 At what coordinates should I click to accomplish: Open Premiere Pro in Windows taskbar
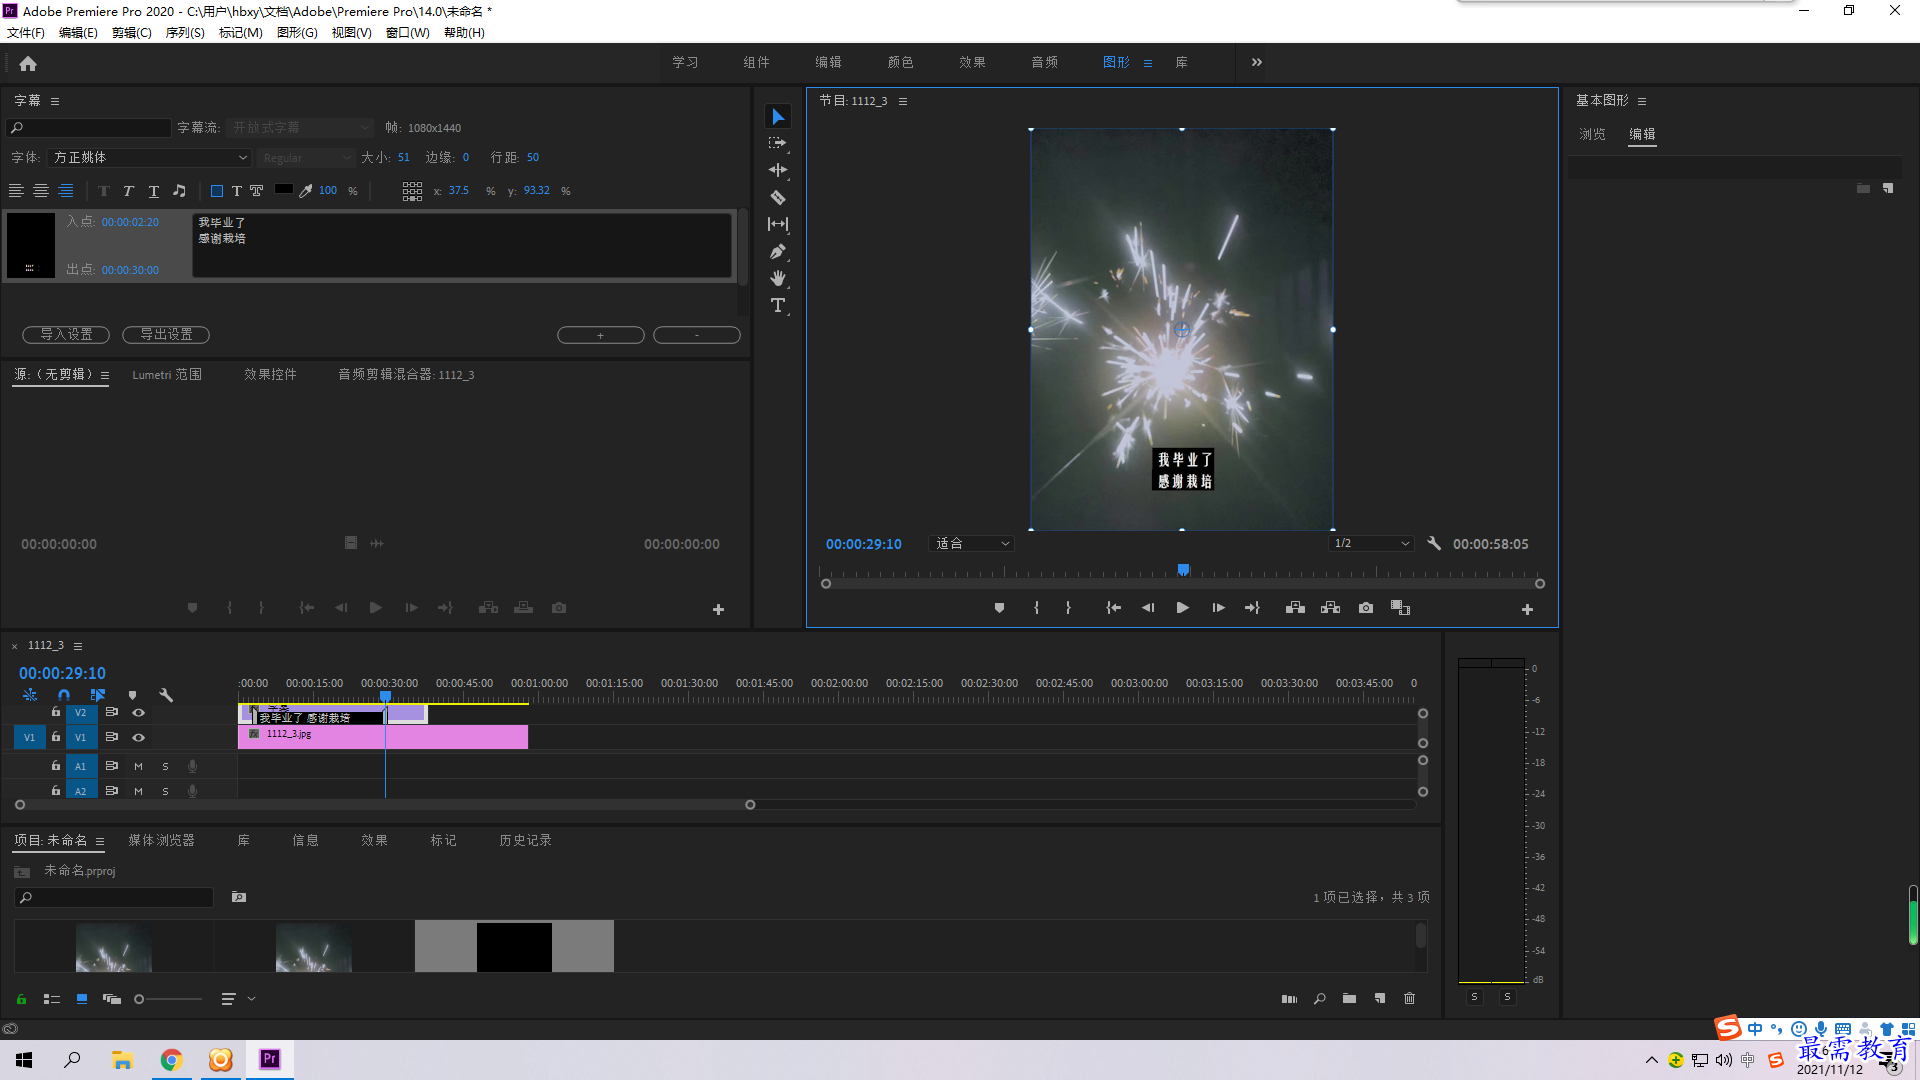pos(270,1059)
